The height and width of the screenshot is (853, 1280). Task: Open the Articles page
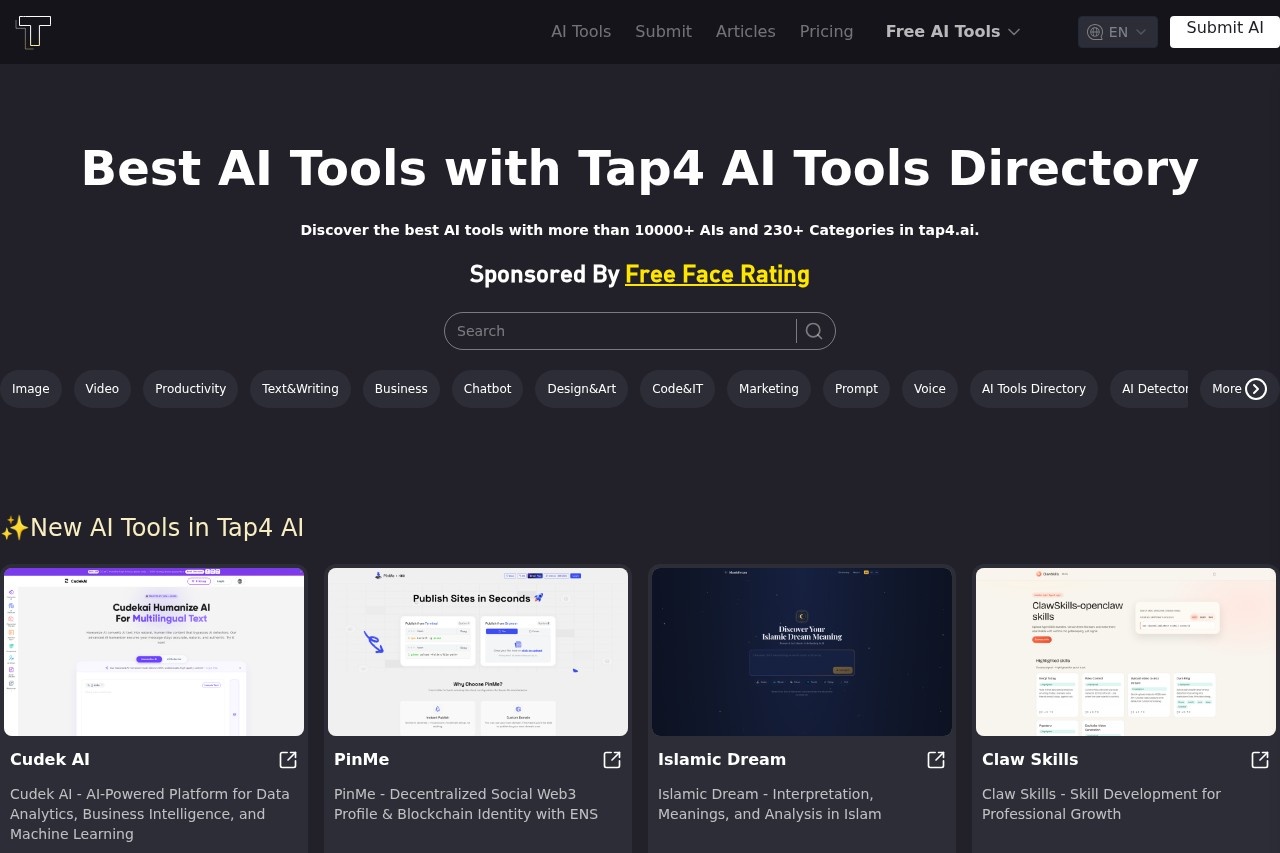745,31
